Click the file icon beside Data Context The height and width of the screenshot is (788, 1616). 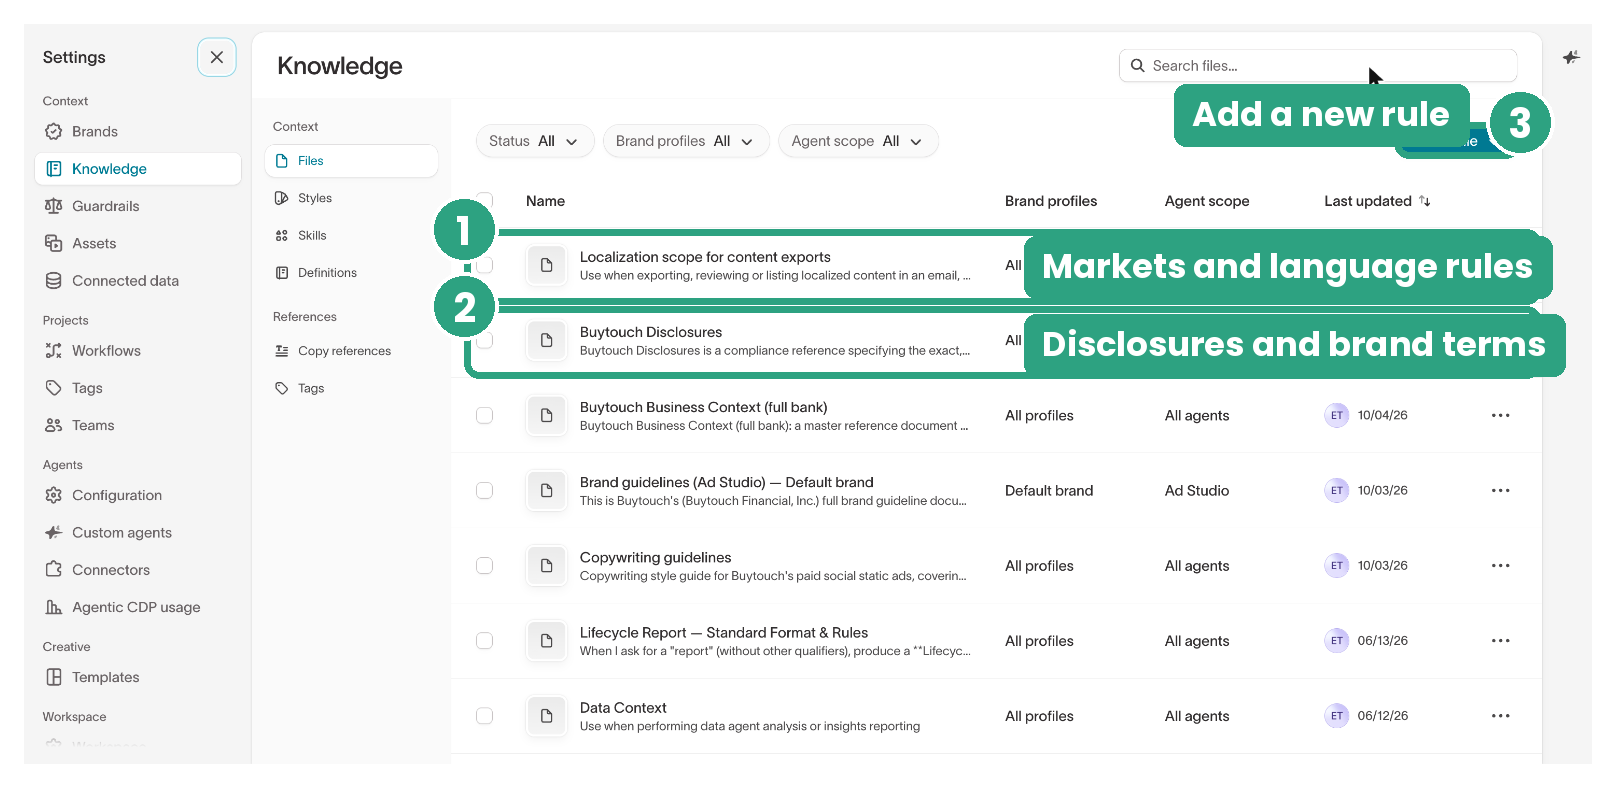click(x=546, y=715)
